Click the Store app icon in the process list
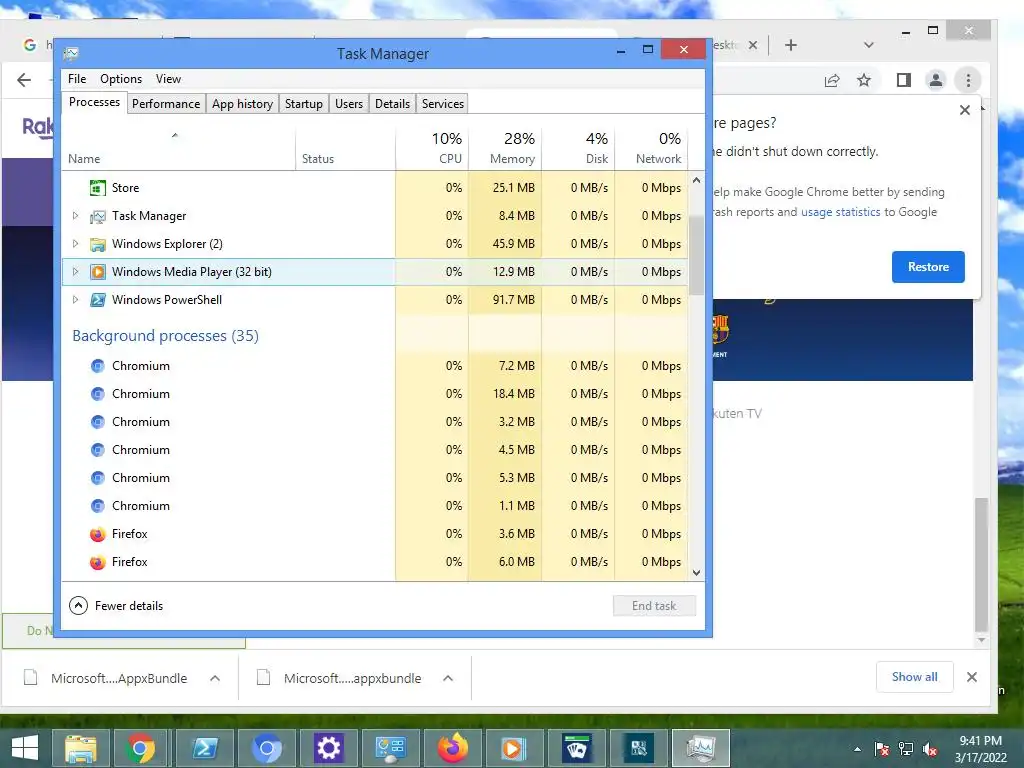Image resolution: width=1024 pixels, height=768 pixels. pos(97,188)
